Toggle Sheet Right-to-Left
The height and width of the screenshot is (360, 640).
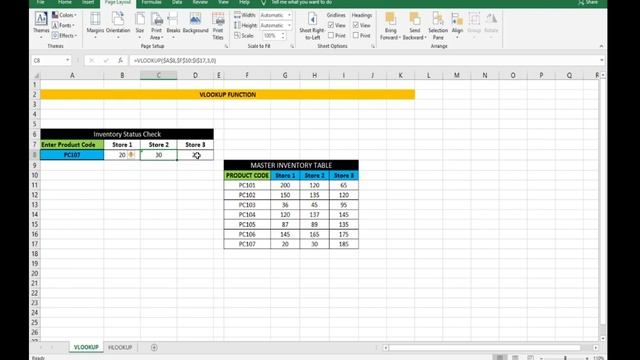coord(312,25)
